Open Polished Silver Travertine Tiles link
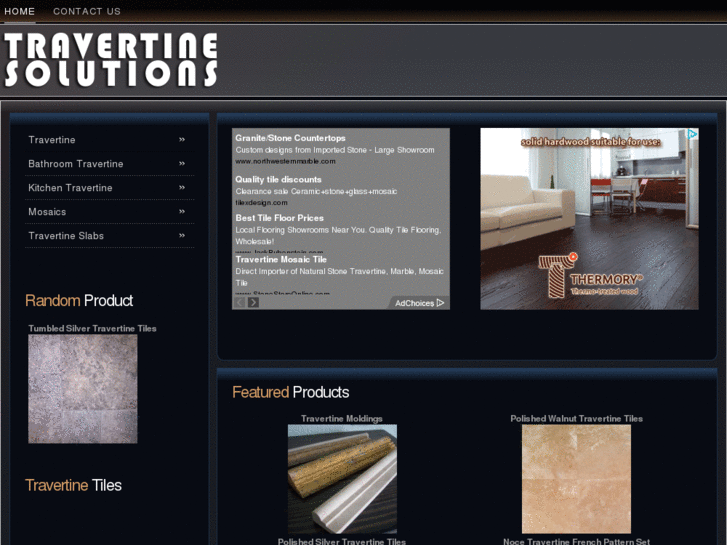The height and width of the screenshot is (545, 727). pos(342,541)
